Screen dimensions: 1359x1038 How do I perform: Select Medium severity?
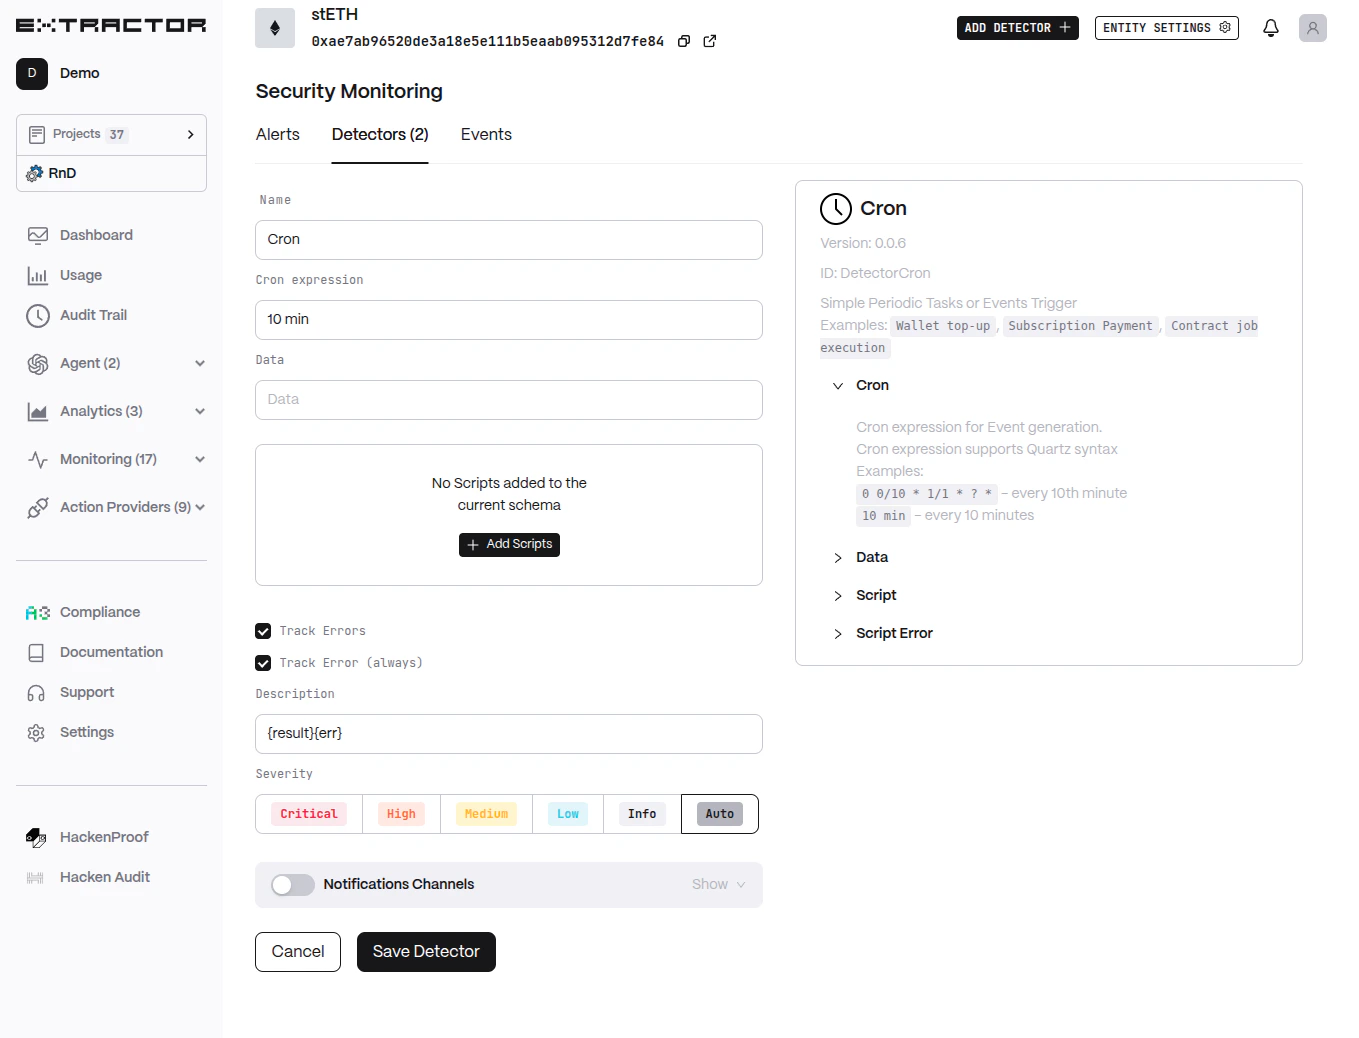pos(486,814)
